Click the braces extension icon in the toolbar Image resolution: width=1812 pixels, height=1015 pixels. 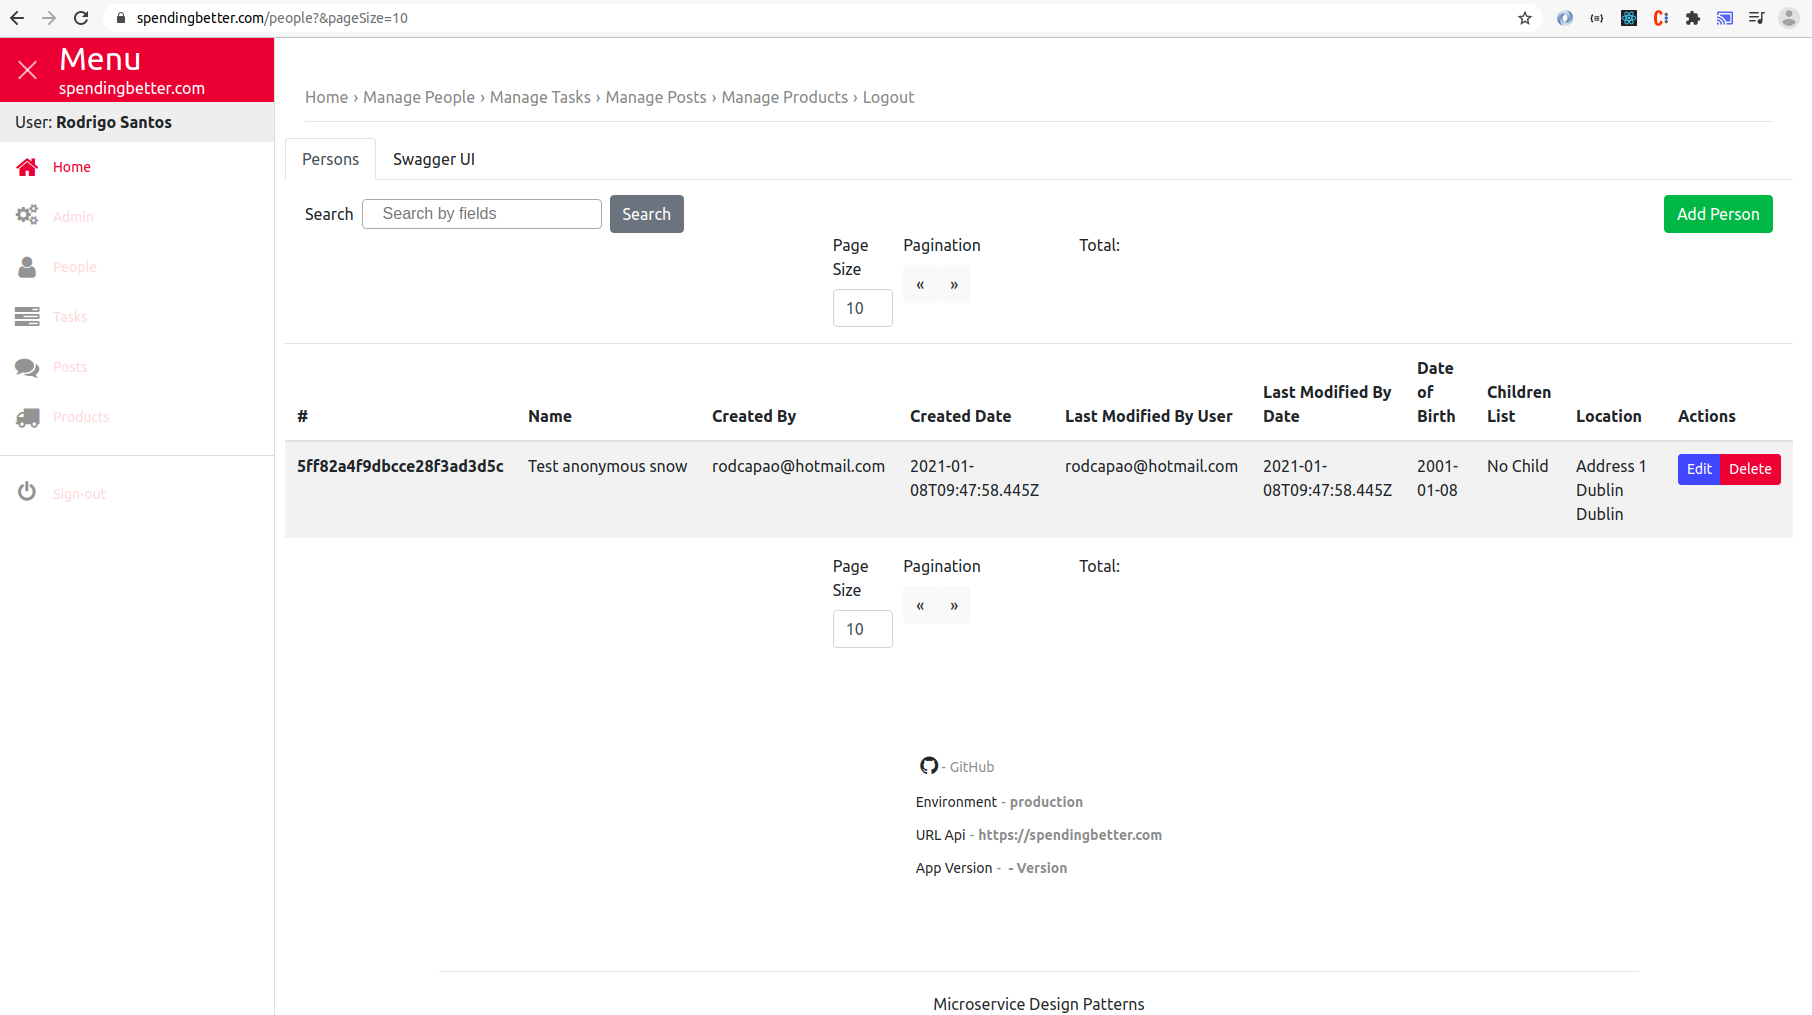click(x=1597, y=18)
